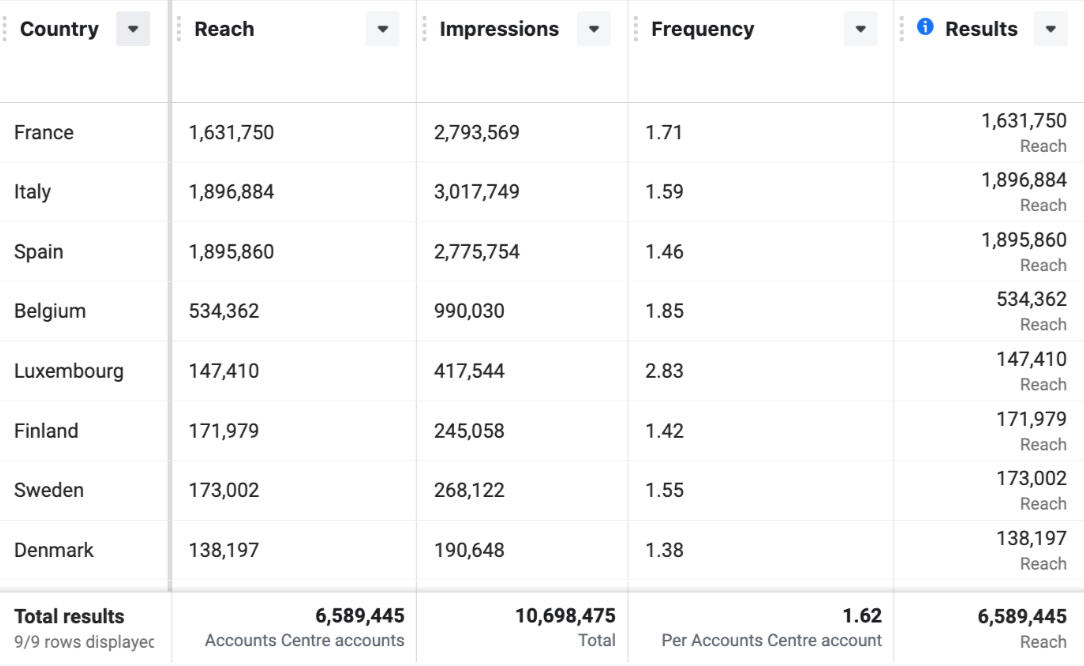Click the Results column header title

tap(981, 29)
